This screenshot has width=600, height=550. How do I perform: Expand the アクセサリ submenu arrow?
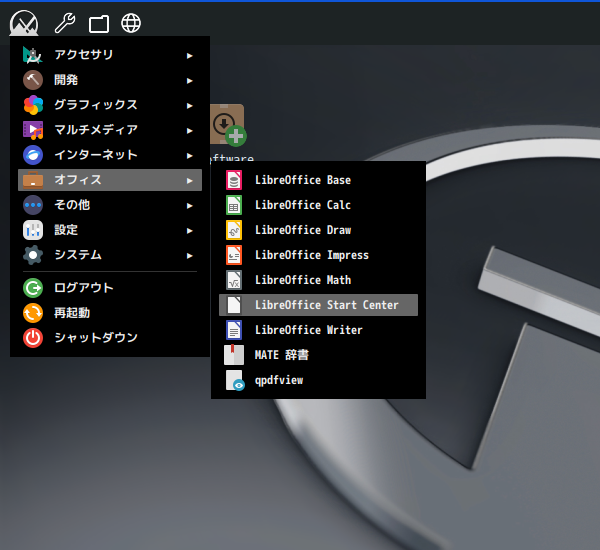pos(189,56)
